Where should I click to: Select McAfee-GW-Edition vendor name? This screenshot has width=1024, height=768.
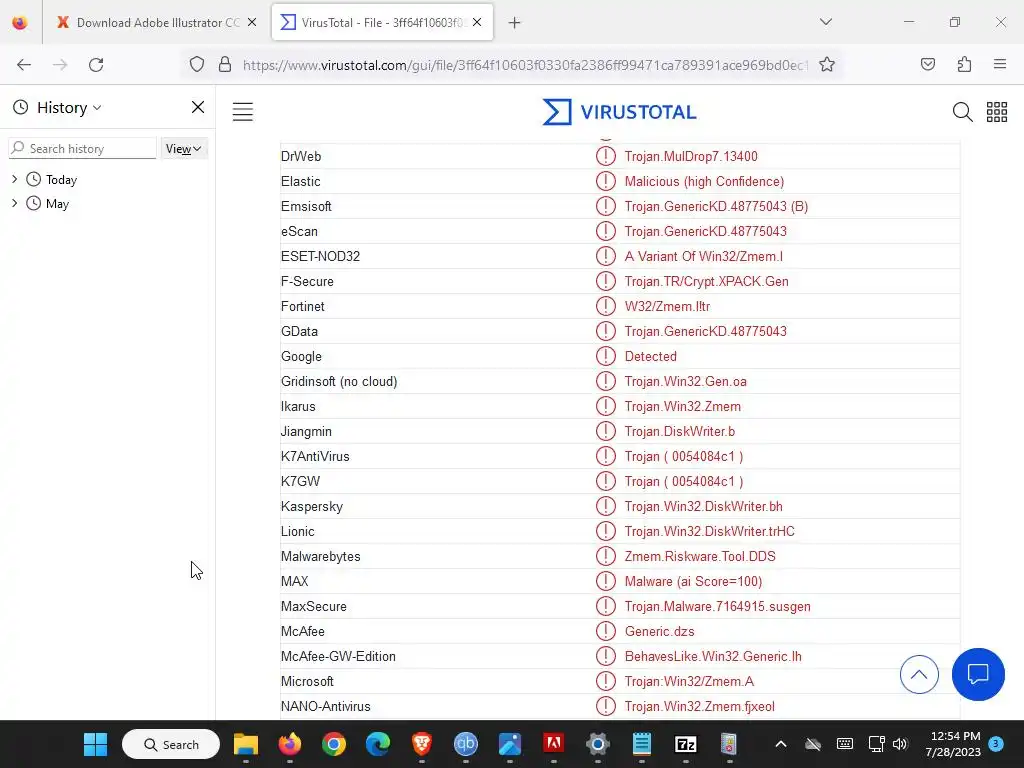[338, 656]
